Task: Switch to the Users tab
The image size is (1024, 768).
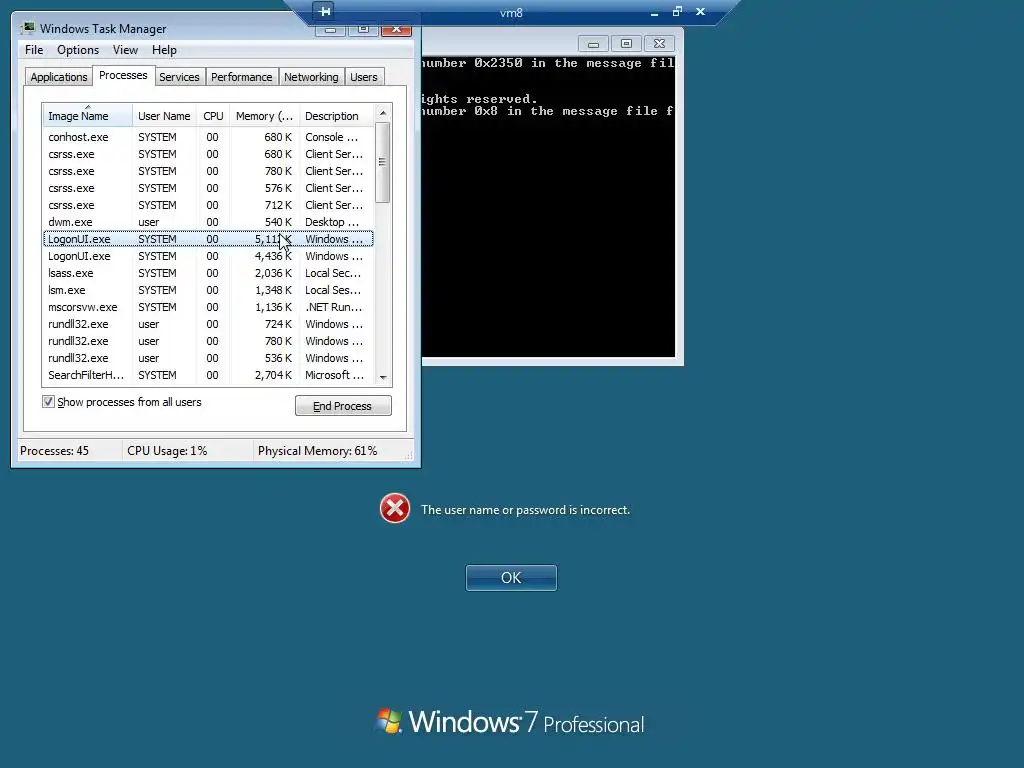Action: (364, 77)
